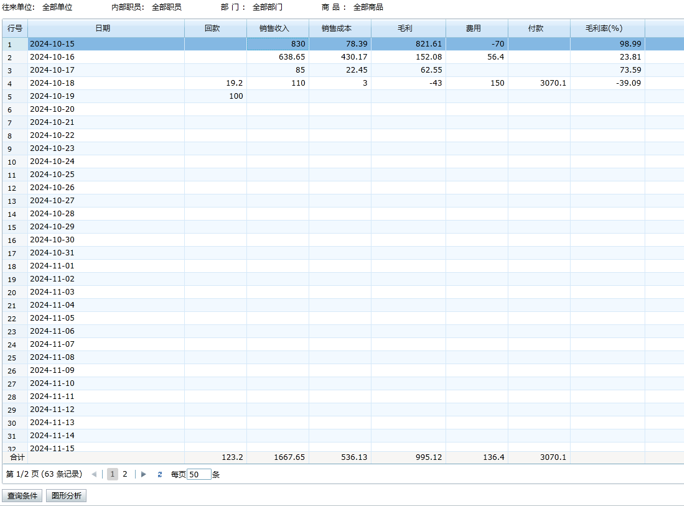Click the 销售成本 column header
Screen dimensions: 684x506
click(x=338, y=29)
